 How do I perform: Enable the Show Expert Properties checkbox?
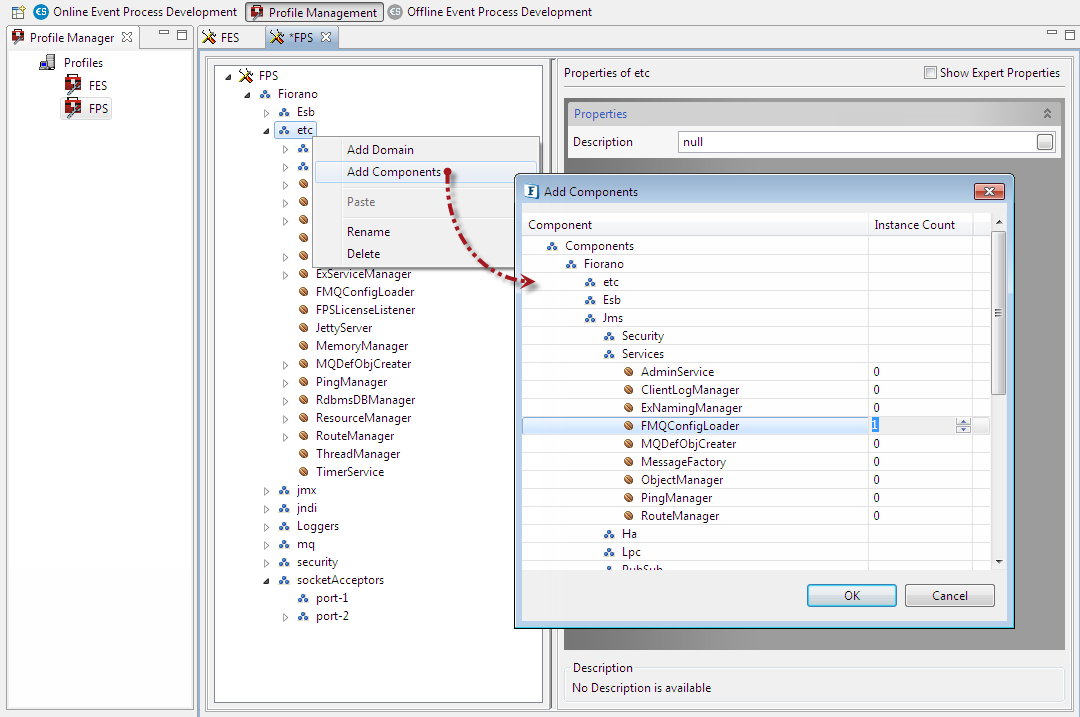(931, 73)
